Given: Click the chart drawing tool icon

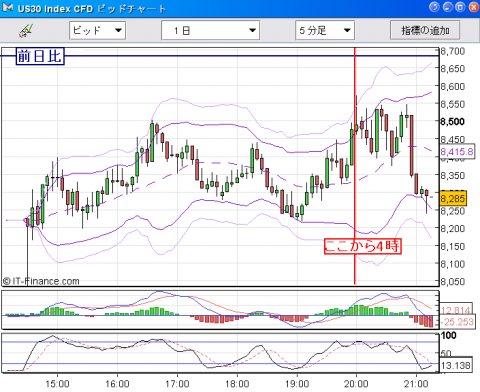Looking at the screenshot, I should [26, 31].
